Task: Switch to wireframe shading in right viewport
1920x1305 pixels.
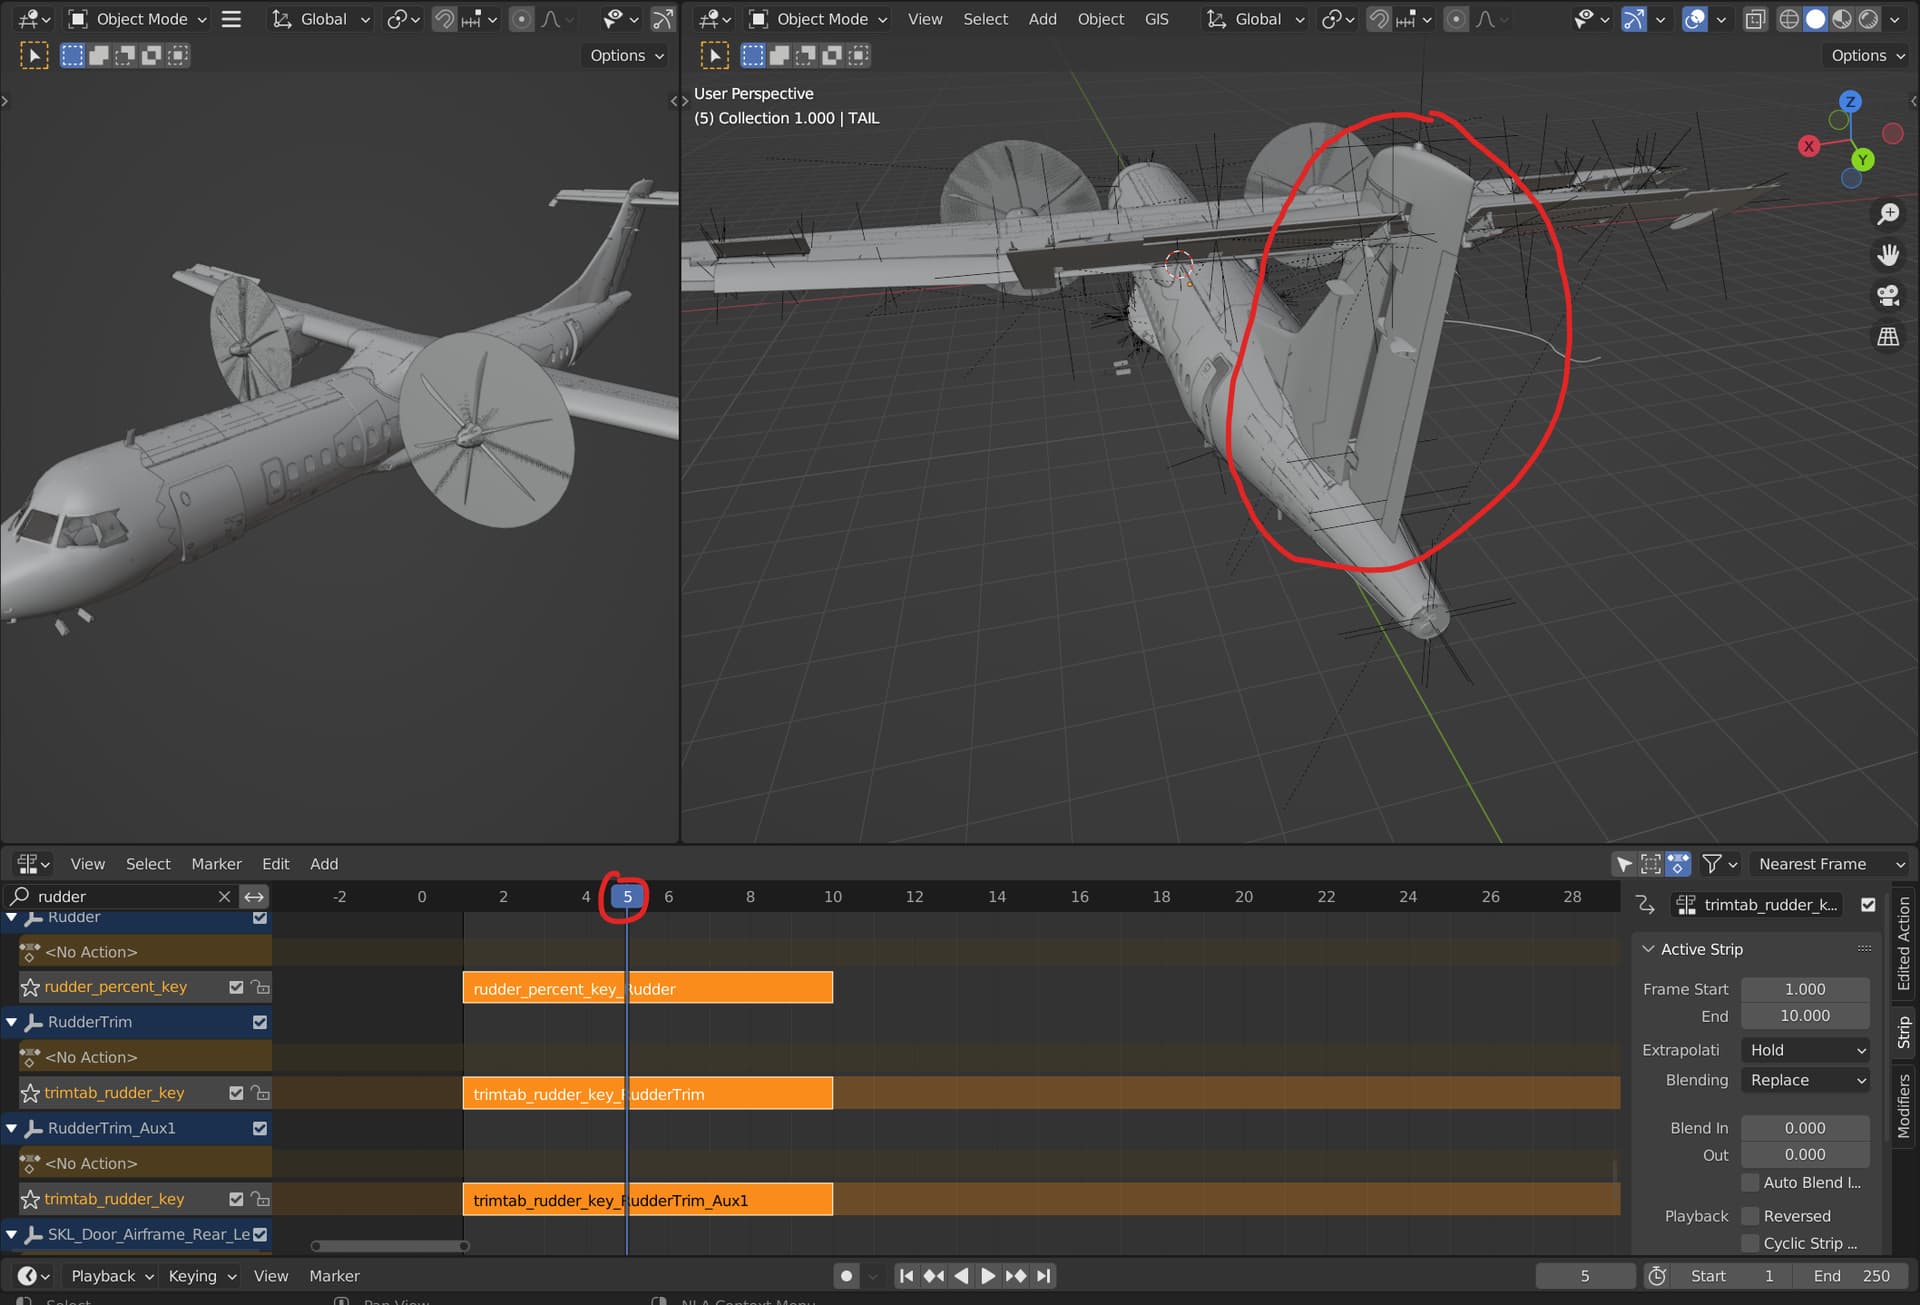Action: click(x=1789, y=19)
